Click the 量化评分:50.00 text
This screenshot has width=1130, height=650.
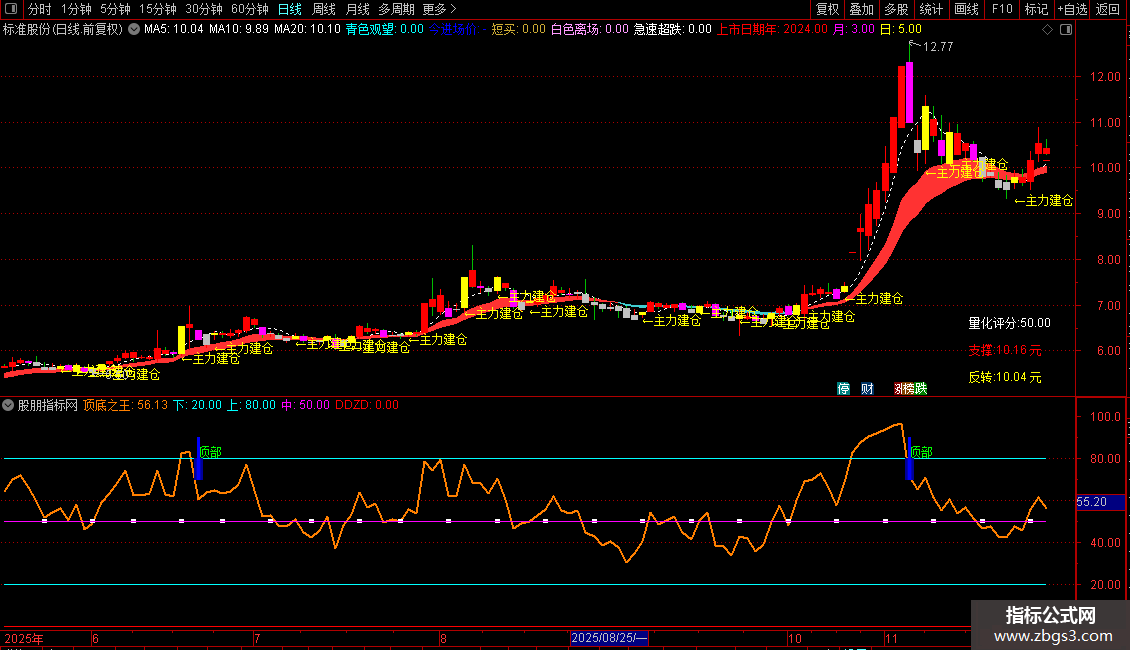[1009, 323]
